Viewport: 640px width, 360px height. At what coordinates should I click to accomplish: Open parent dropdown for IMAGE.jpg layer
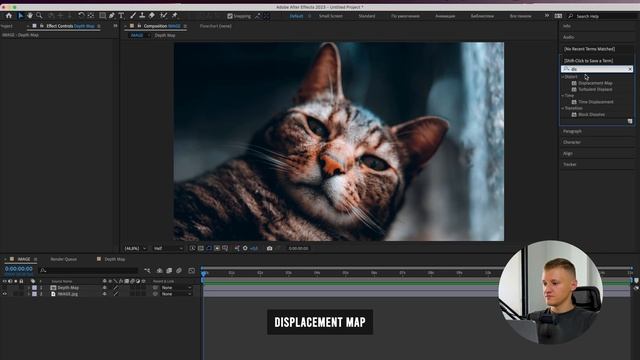[x=176, y=294]
